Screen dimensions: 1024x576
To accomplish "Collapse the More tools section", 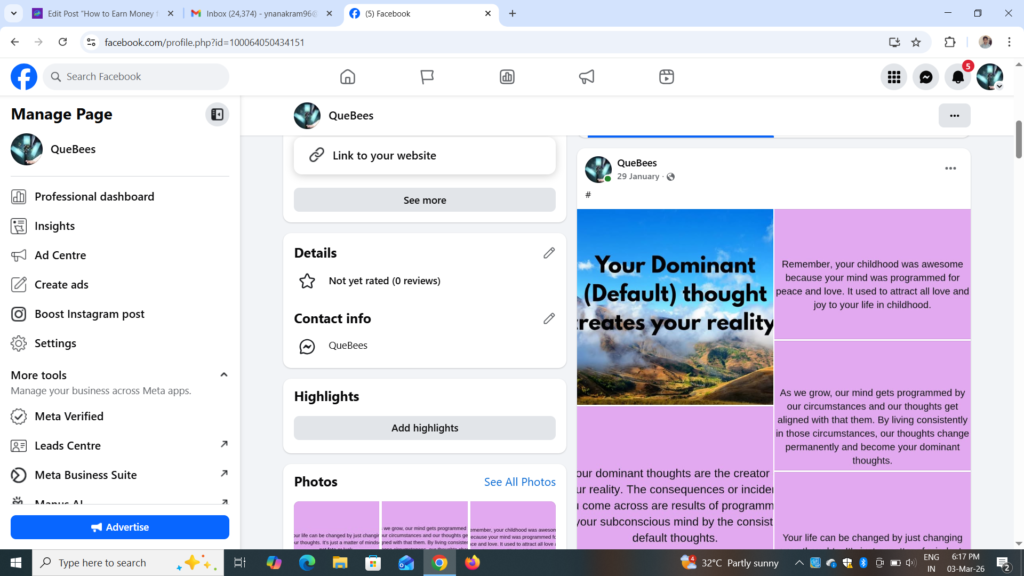I will 225,374.
